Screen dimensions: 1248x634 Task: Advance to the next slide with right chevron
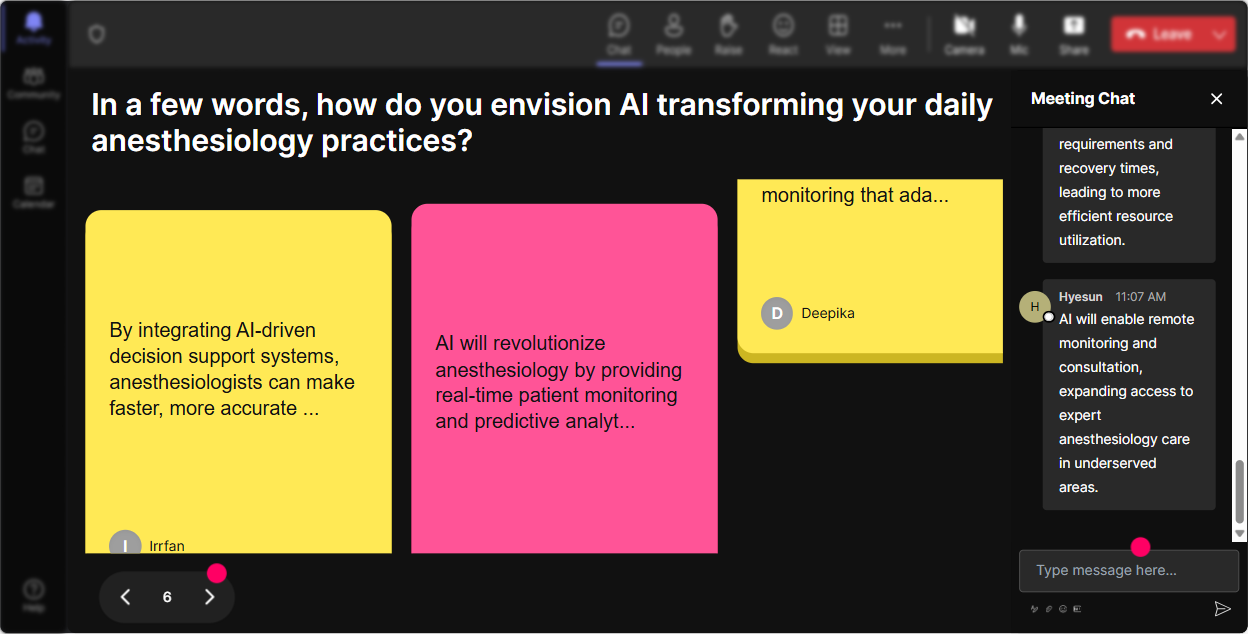click(209, 597)
